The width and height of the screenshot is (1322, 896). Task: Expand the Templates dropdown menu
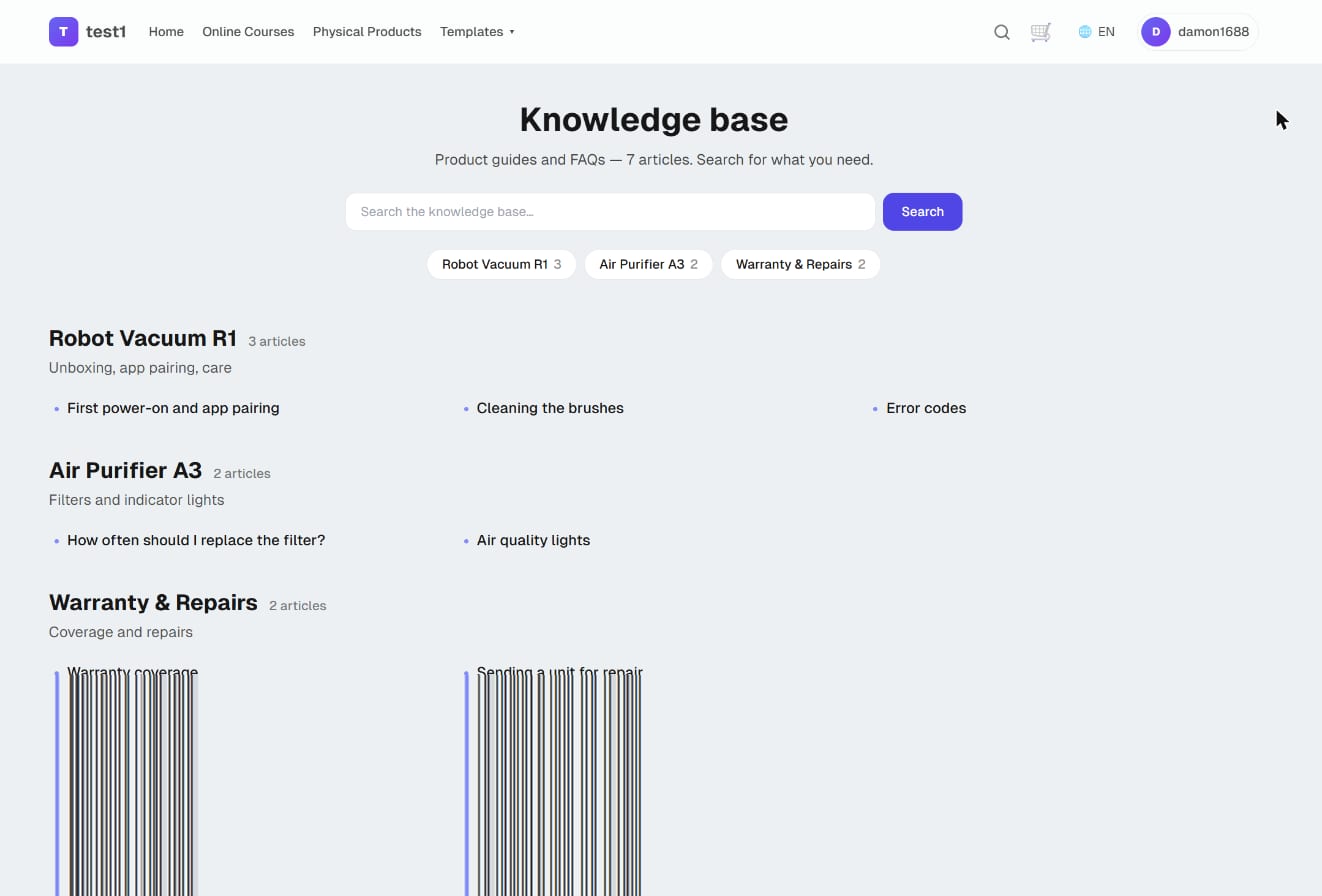[x=477, y=32]
